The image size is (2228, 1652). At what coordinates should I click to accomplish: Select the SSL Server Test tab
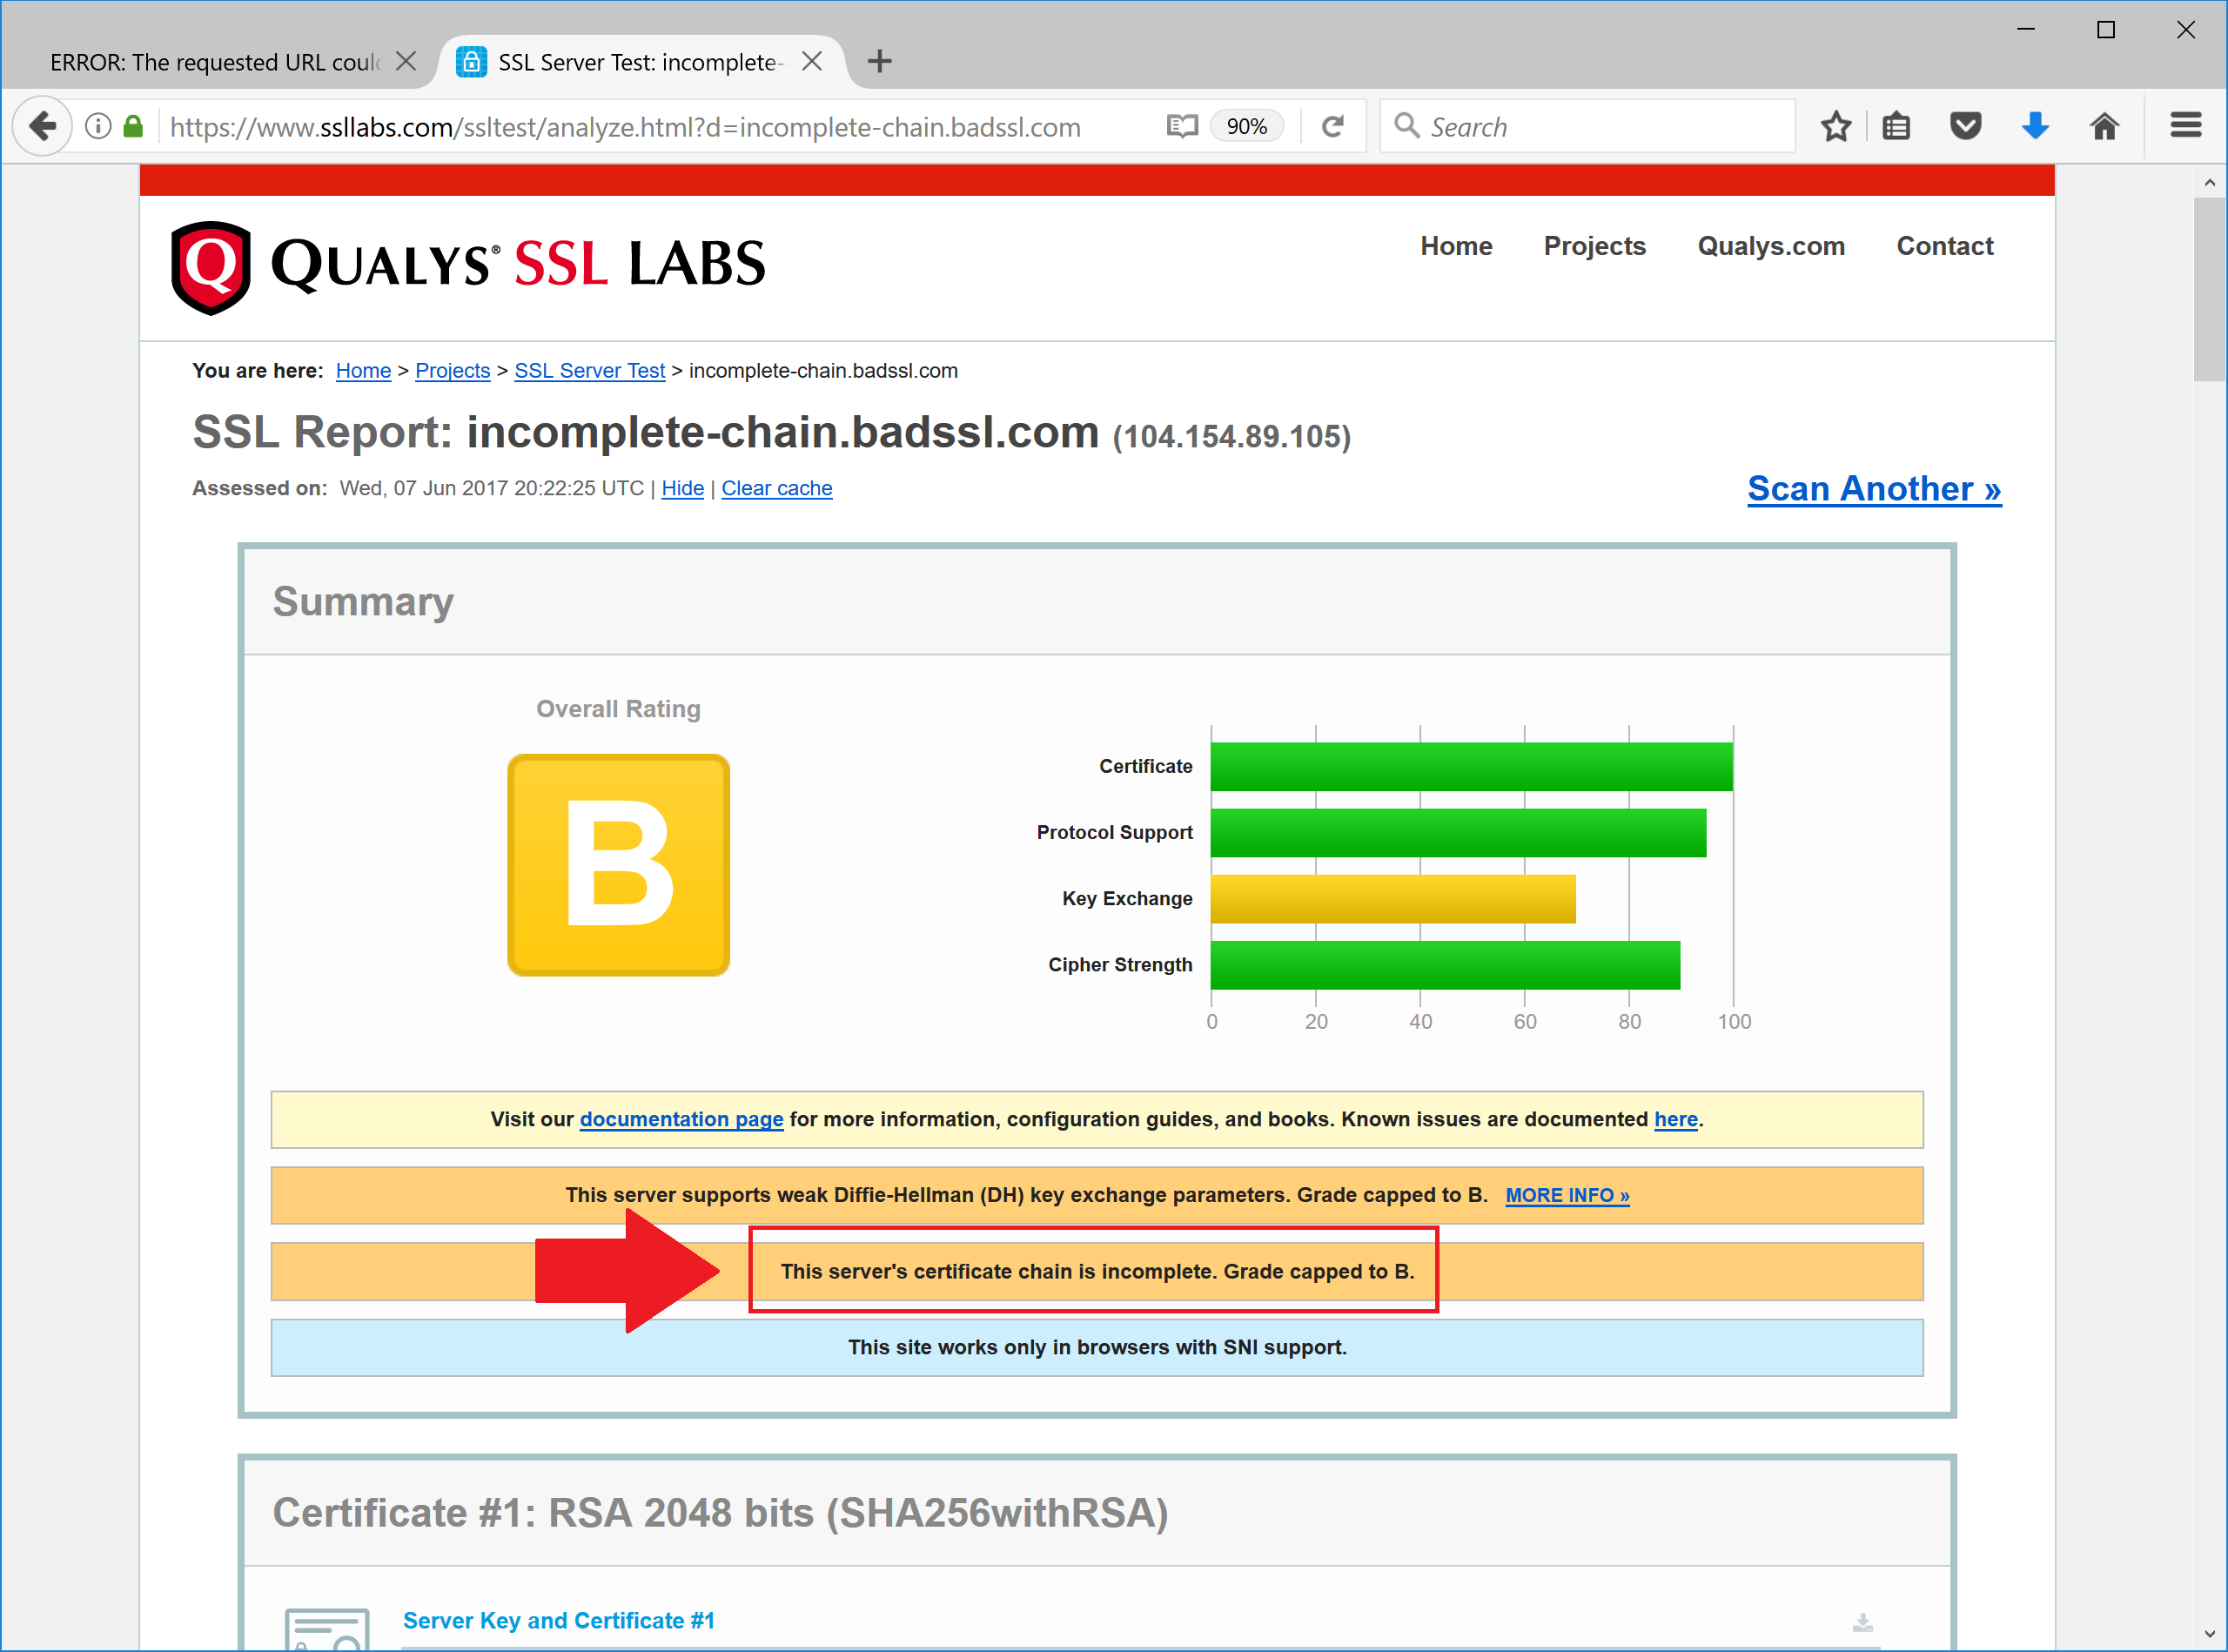(x=640, y=62)
